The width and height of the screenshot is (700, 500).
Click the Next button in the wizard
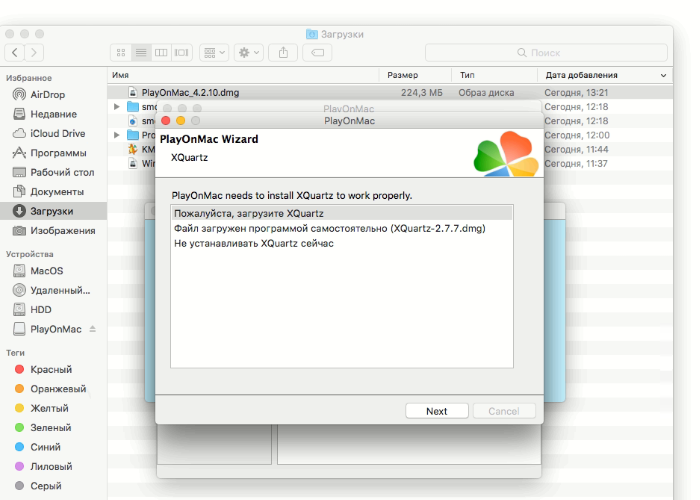click(437, 411)
